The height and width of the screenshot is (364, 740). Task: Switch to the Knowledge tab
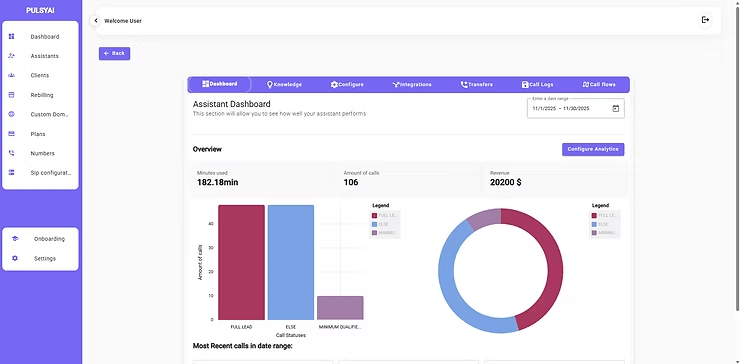point(284,85)
